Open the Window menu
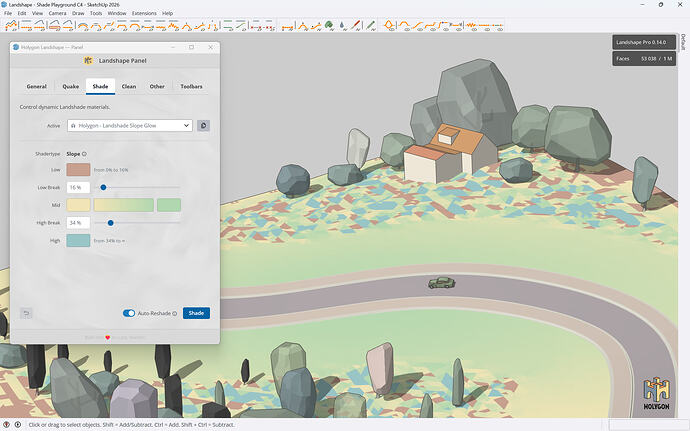The height and width of the screenshot is (431, 690). tap(117, 13)
